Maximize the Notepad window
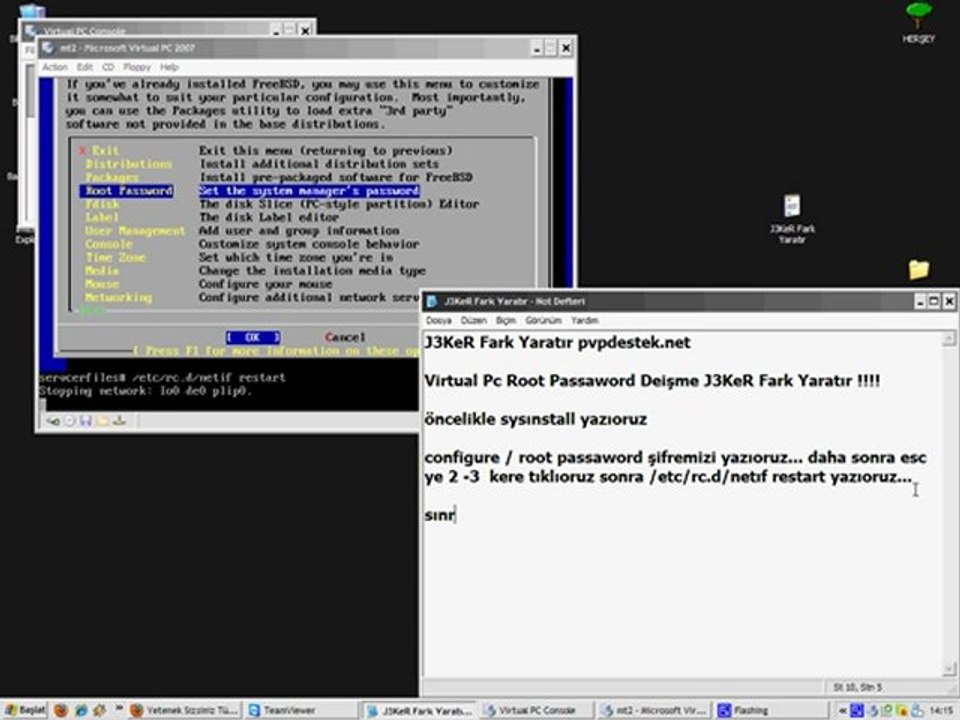Viewport: 960px width, 720px height. click(x=934, y=301)
